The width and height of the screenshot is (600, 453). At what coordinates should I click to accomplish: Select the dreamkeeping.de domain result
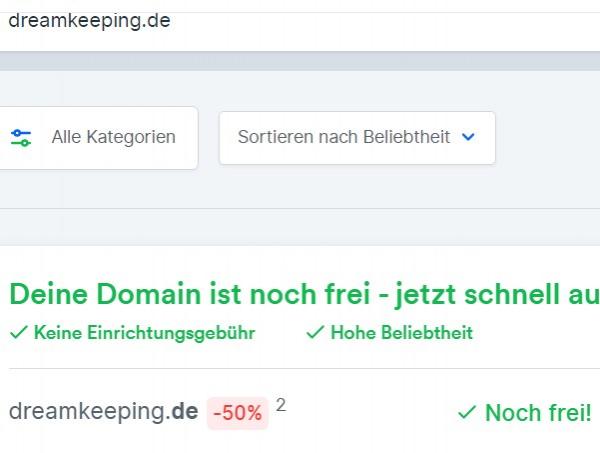[x=104, y=412]
